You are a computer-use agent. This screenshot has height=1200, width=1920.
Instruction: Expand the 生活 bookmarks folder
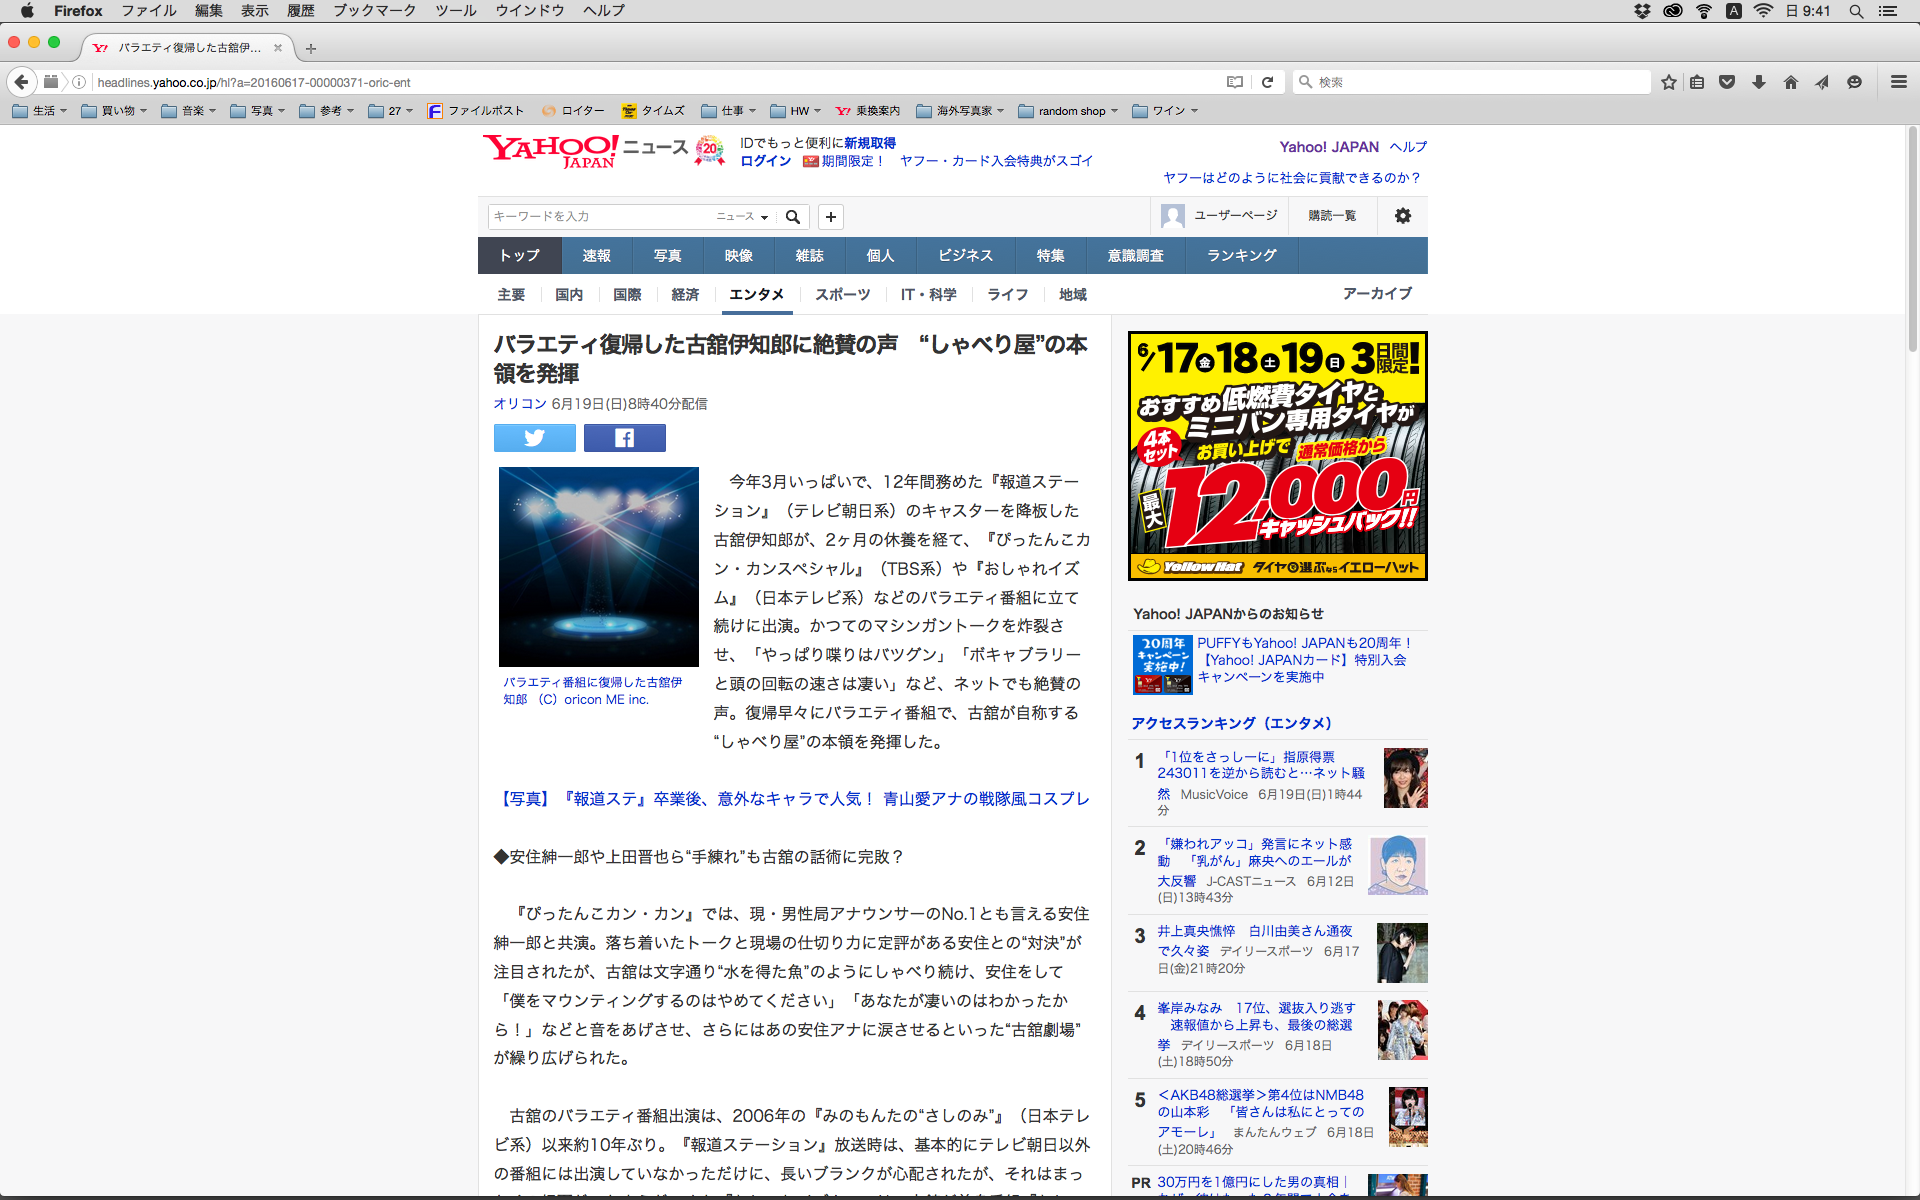[40, 111]
